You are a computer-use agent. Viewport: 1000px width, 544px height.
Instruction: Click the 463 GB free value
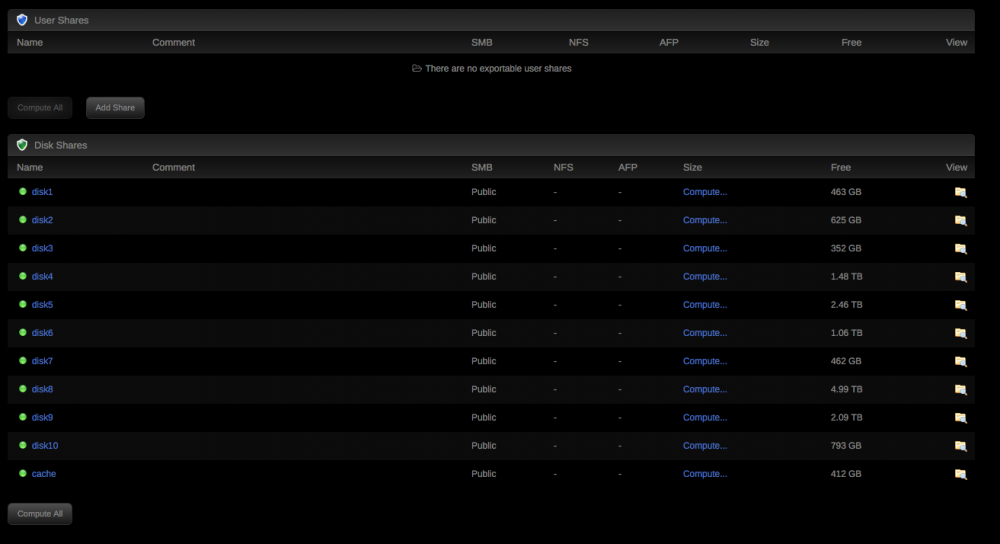846,191
